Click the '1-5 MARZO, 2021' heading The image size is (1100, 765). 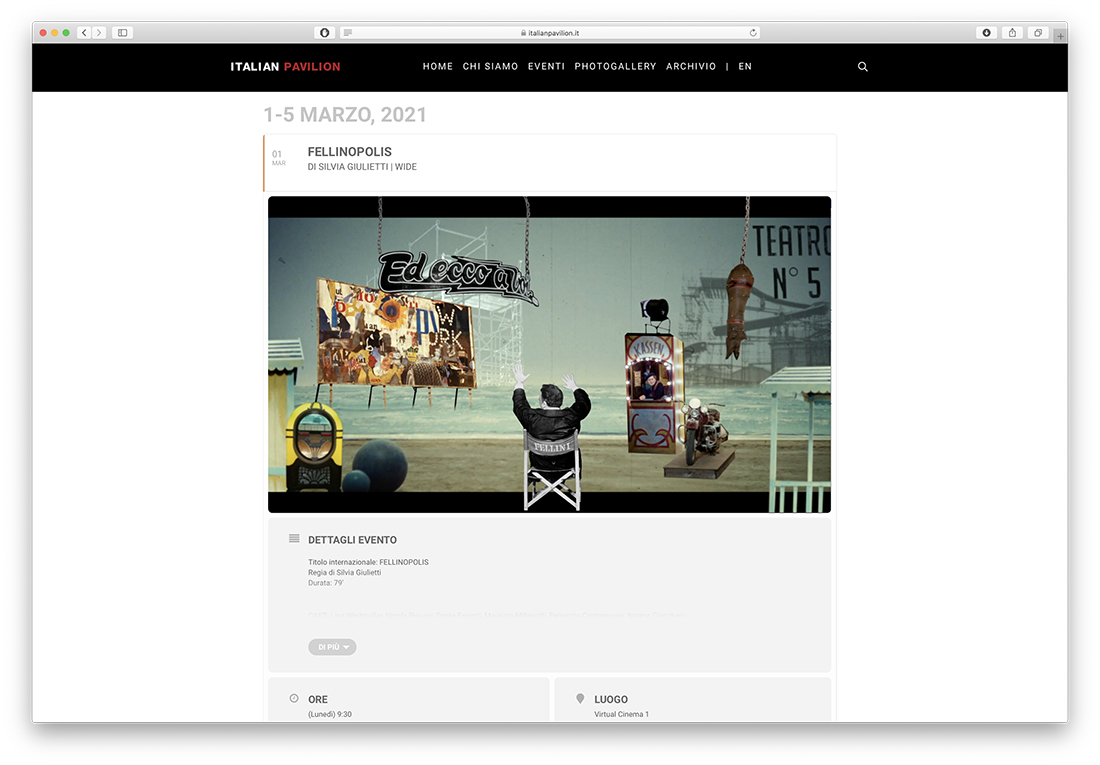(x=345, y=114)
